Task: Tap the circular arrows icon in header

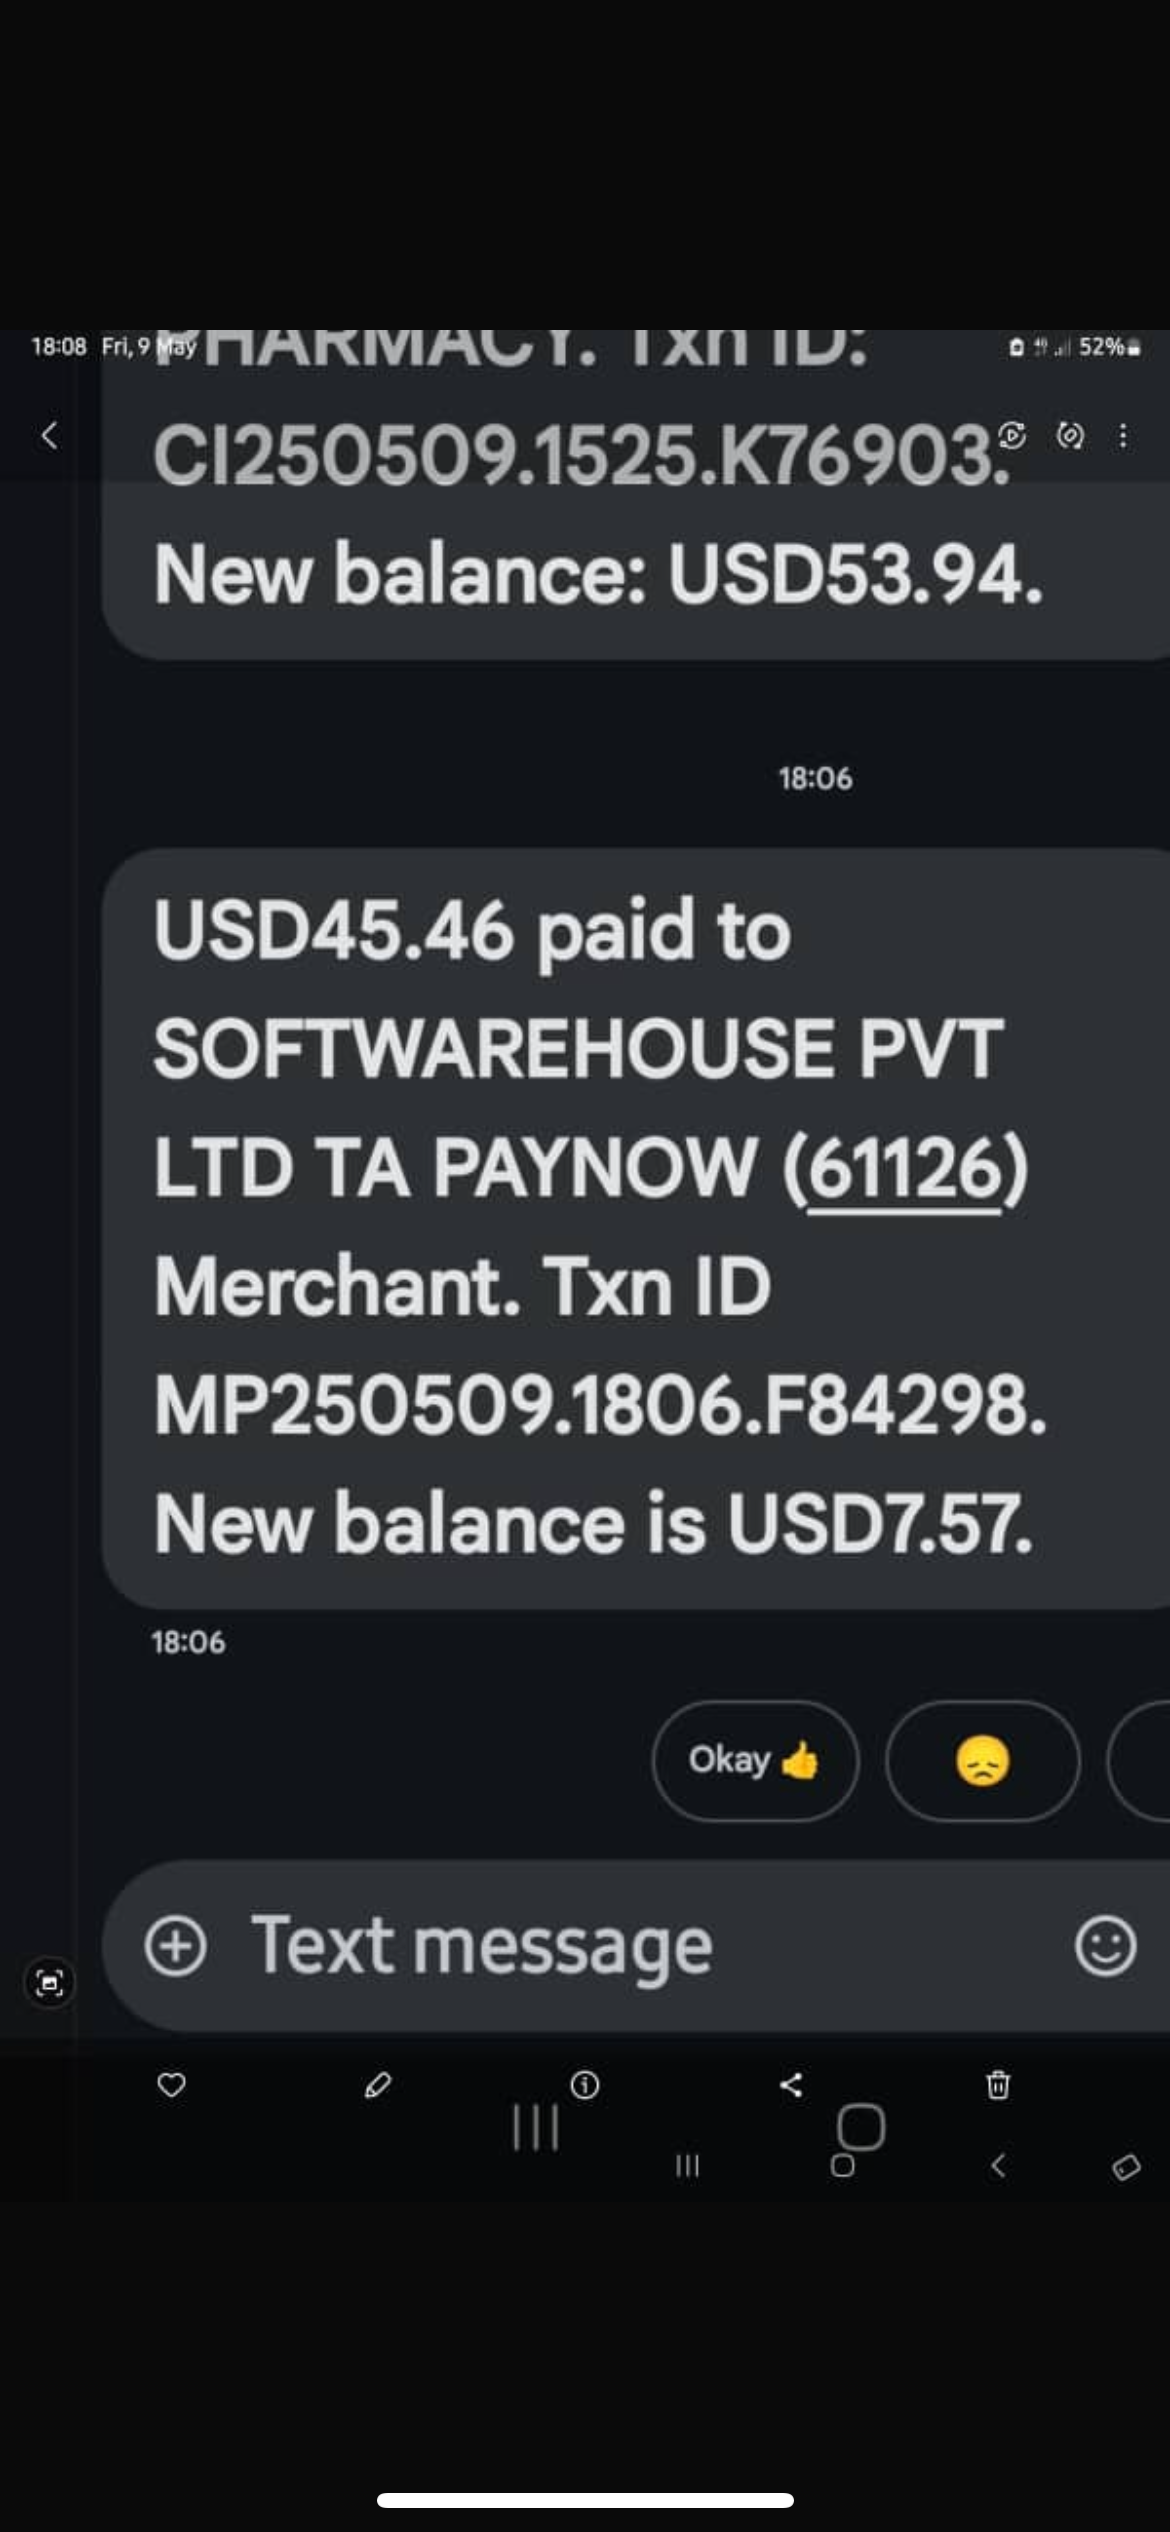Action: pos(1012,435)
